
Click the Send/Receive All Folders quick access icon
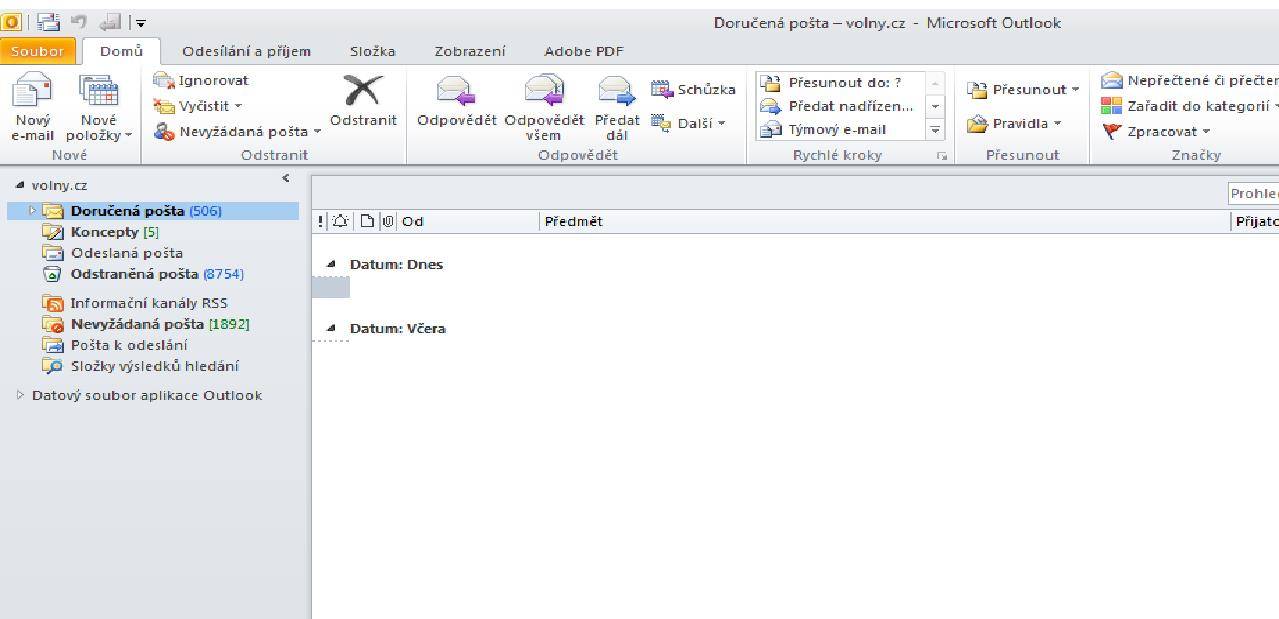47,22
